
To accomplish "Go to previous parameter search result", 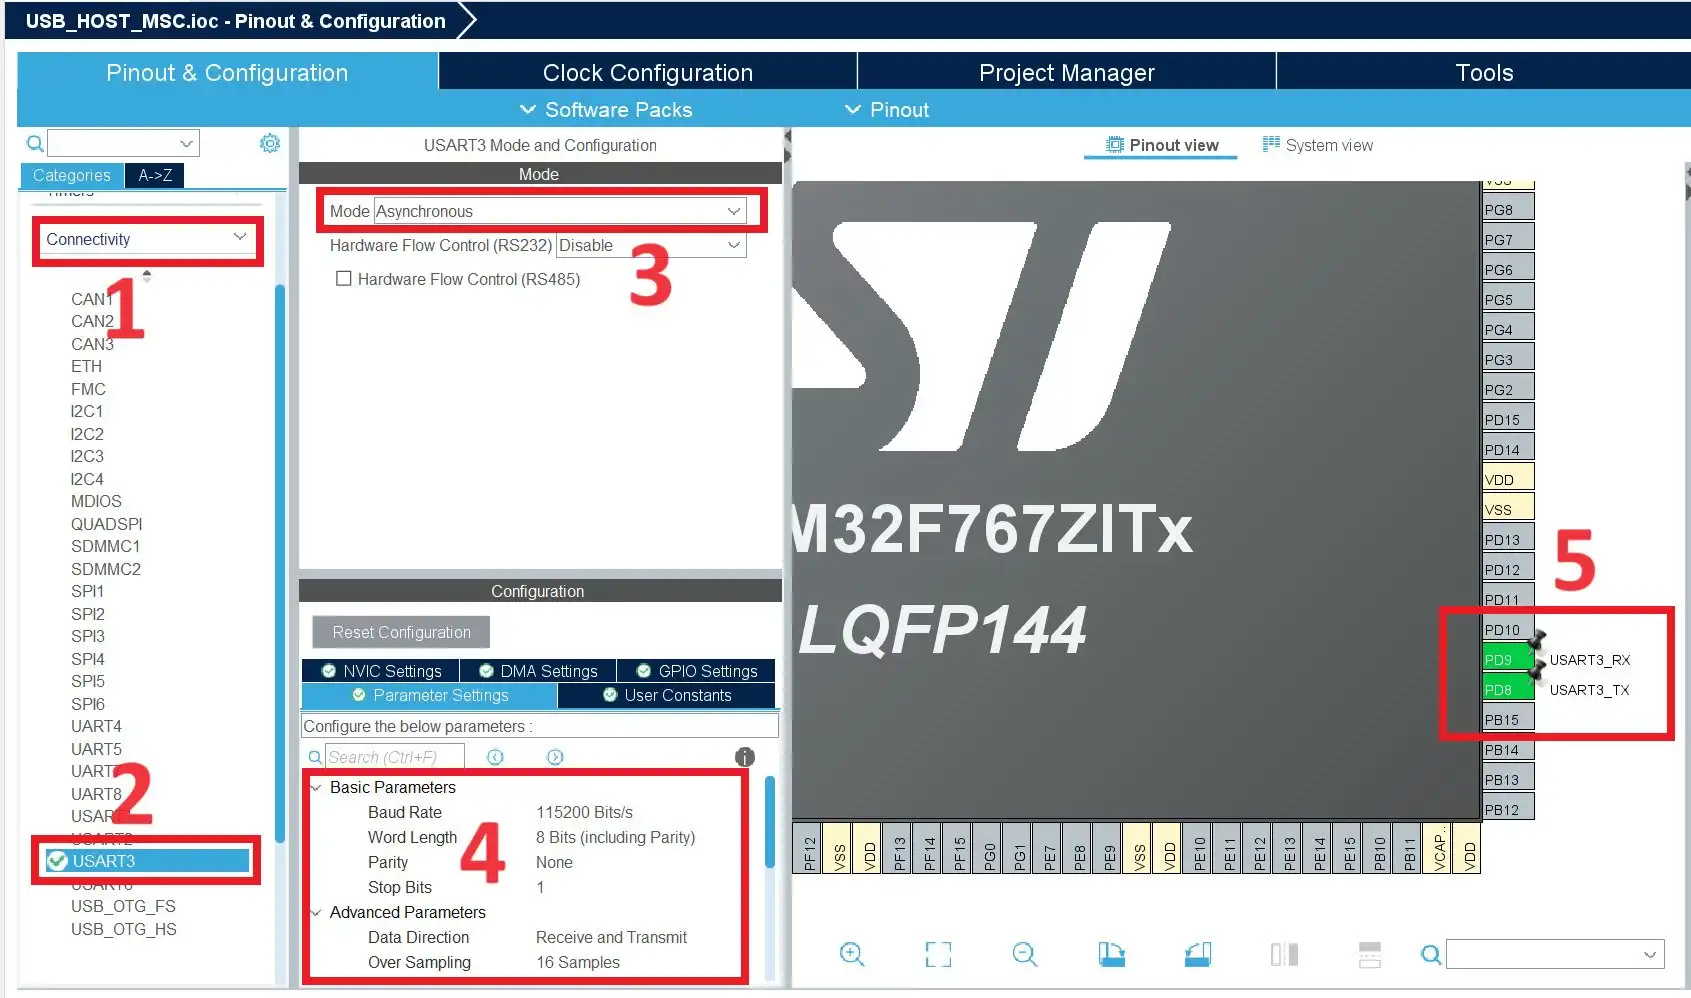I will point(495,757).
